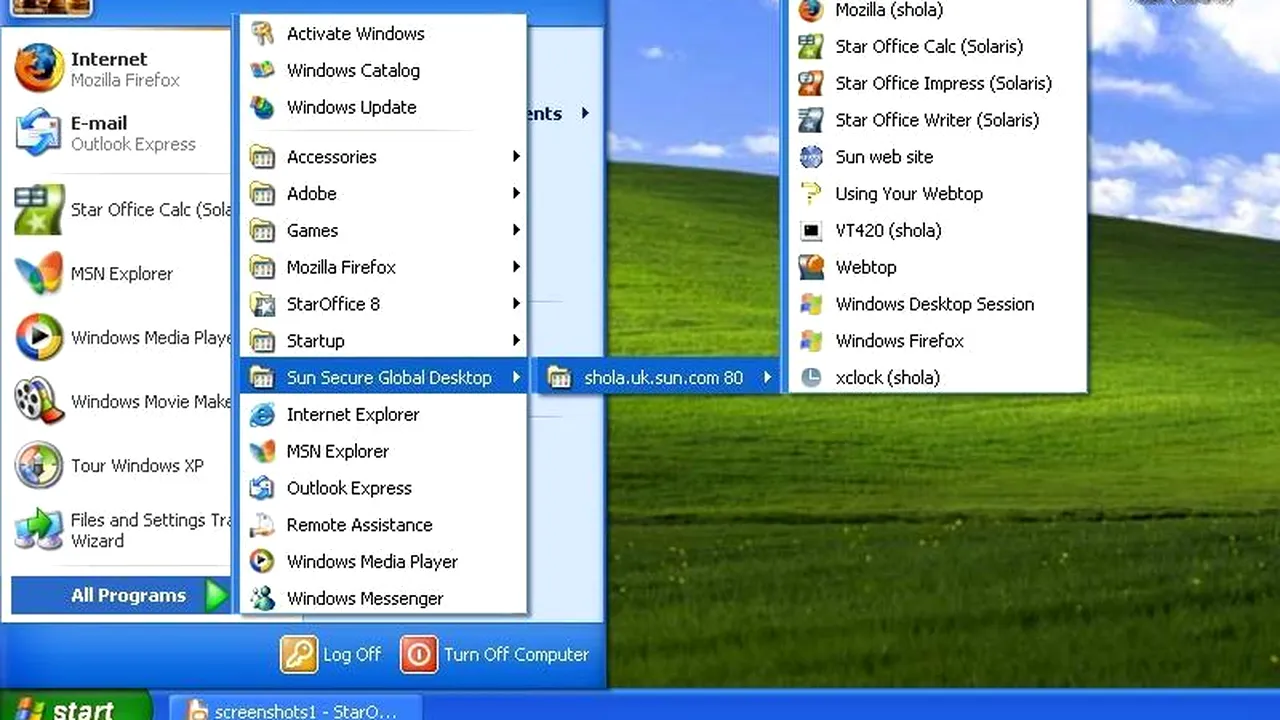
Task: Launch Windows Media Player from the All Programs list
Action: [x=383, y=562]
